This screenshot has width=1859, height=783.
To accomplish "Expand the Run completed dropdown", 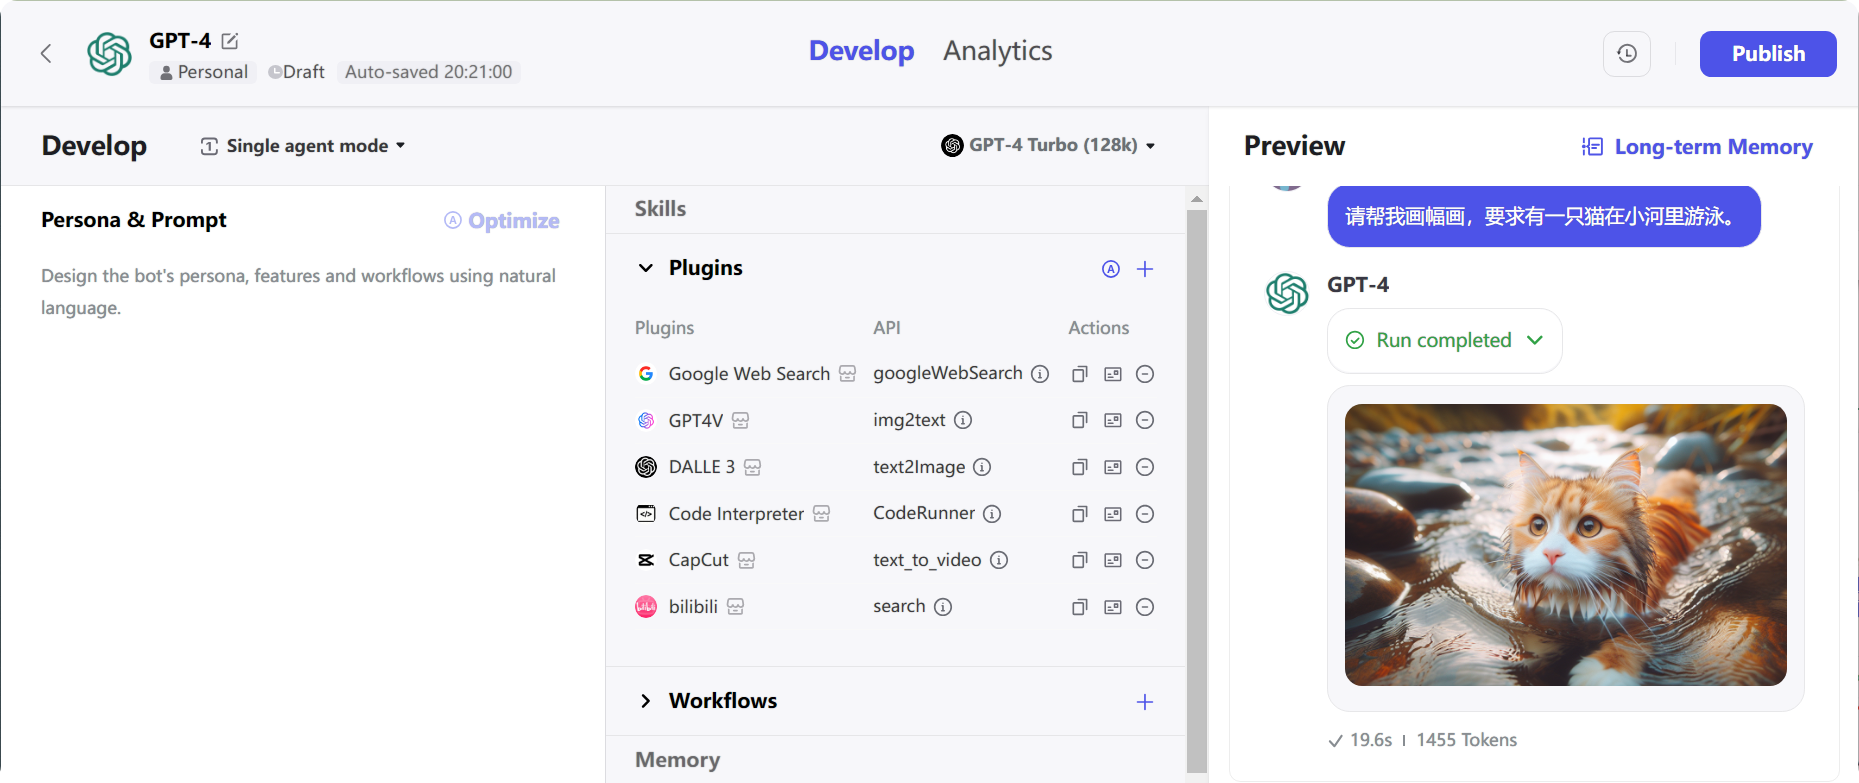I will 1445,341.
